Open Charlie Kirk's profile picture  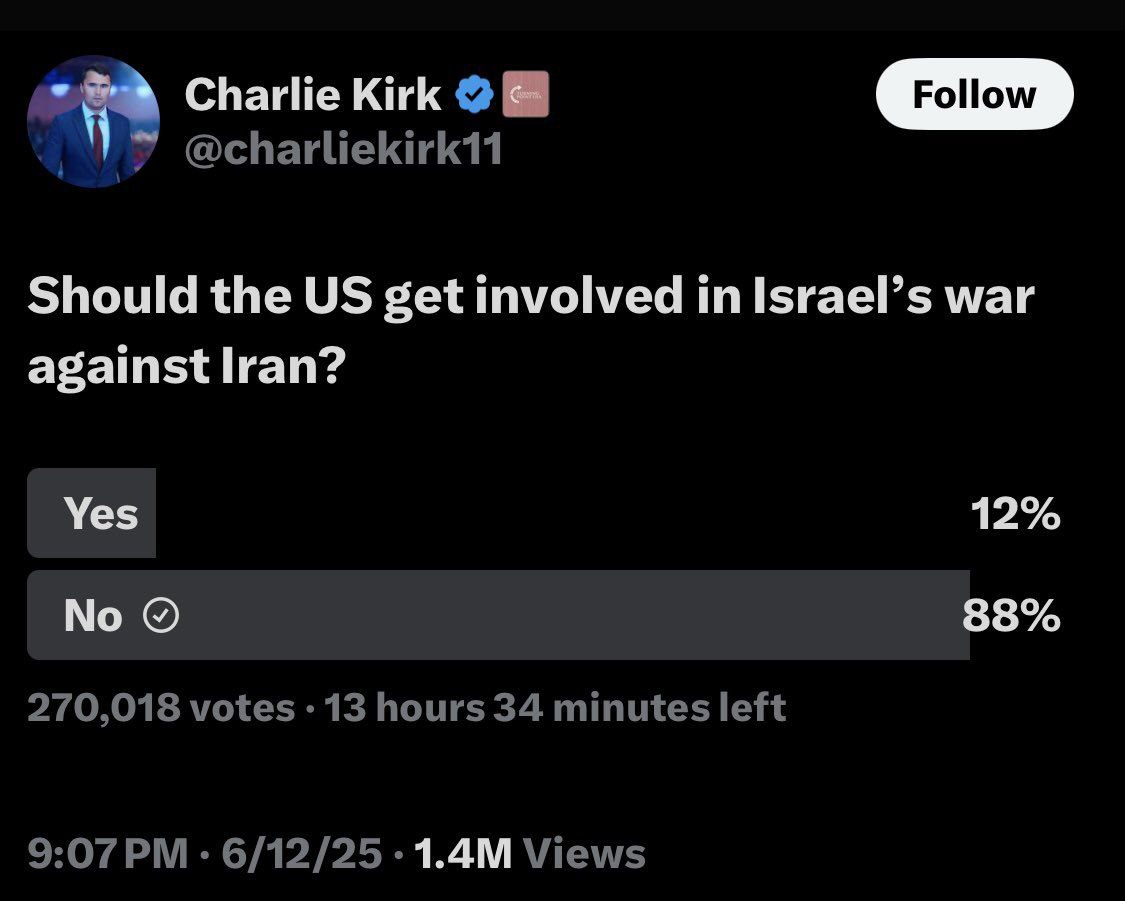pyautogui.click(x=93, y=121)
